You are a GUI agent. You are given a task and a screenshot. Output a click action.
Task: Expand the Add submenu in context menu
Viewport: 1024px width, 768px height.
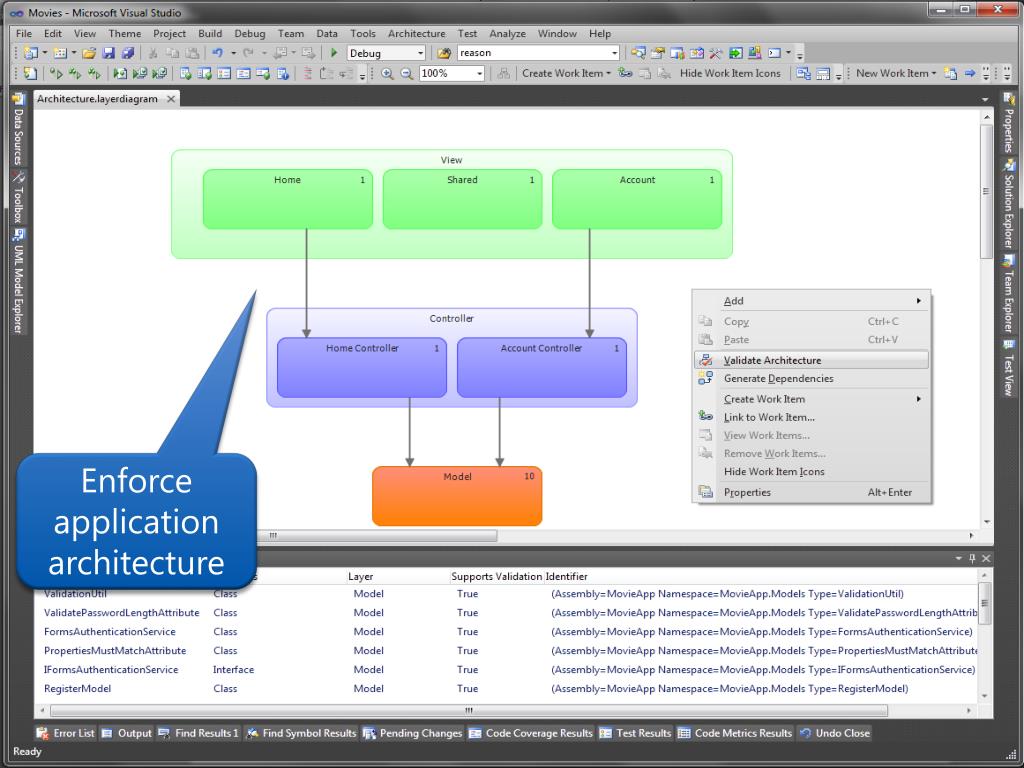tap(918, 301)
